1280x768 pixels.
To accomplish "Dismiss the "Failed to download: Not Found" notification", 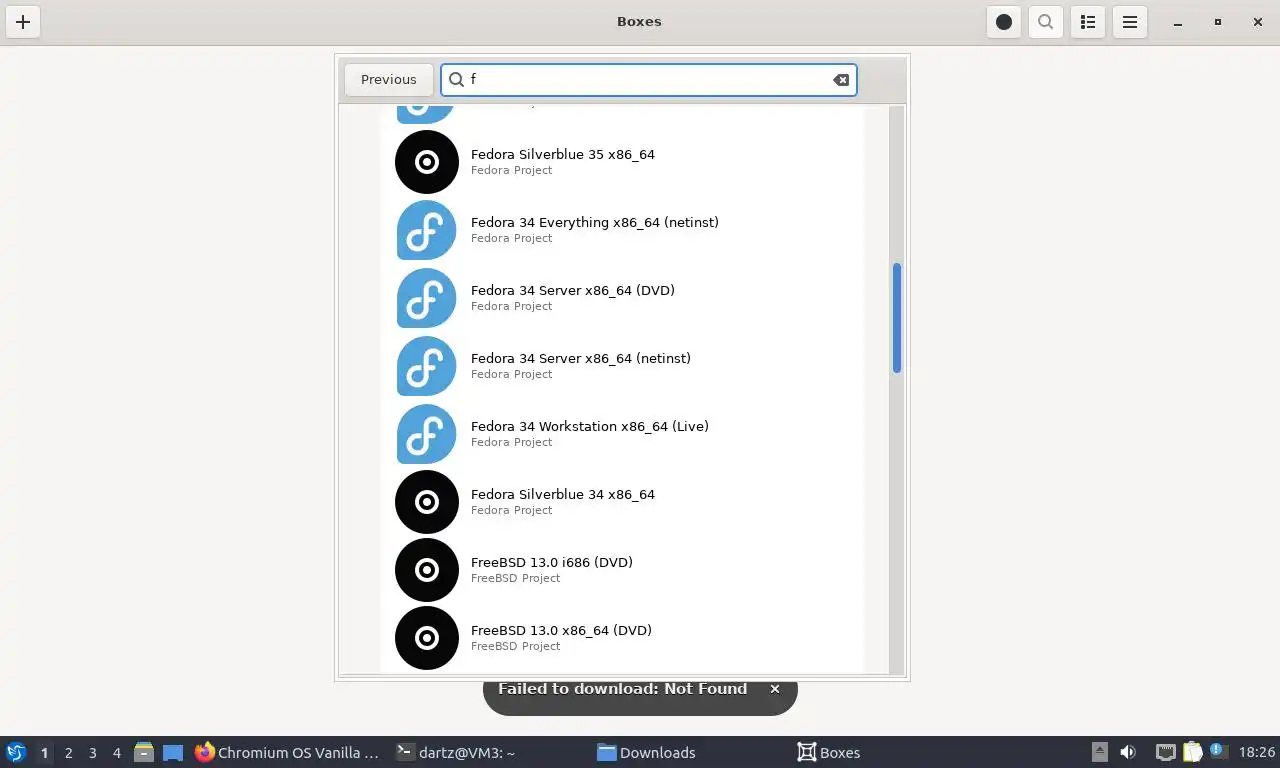I will (x=774, y=689).
